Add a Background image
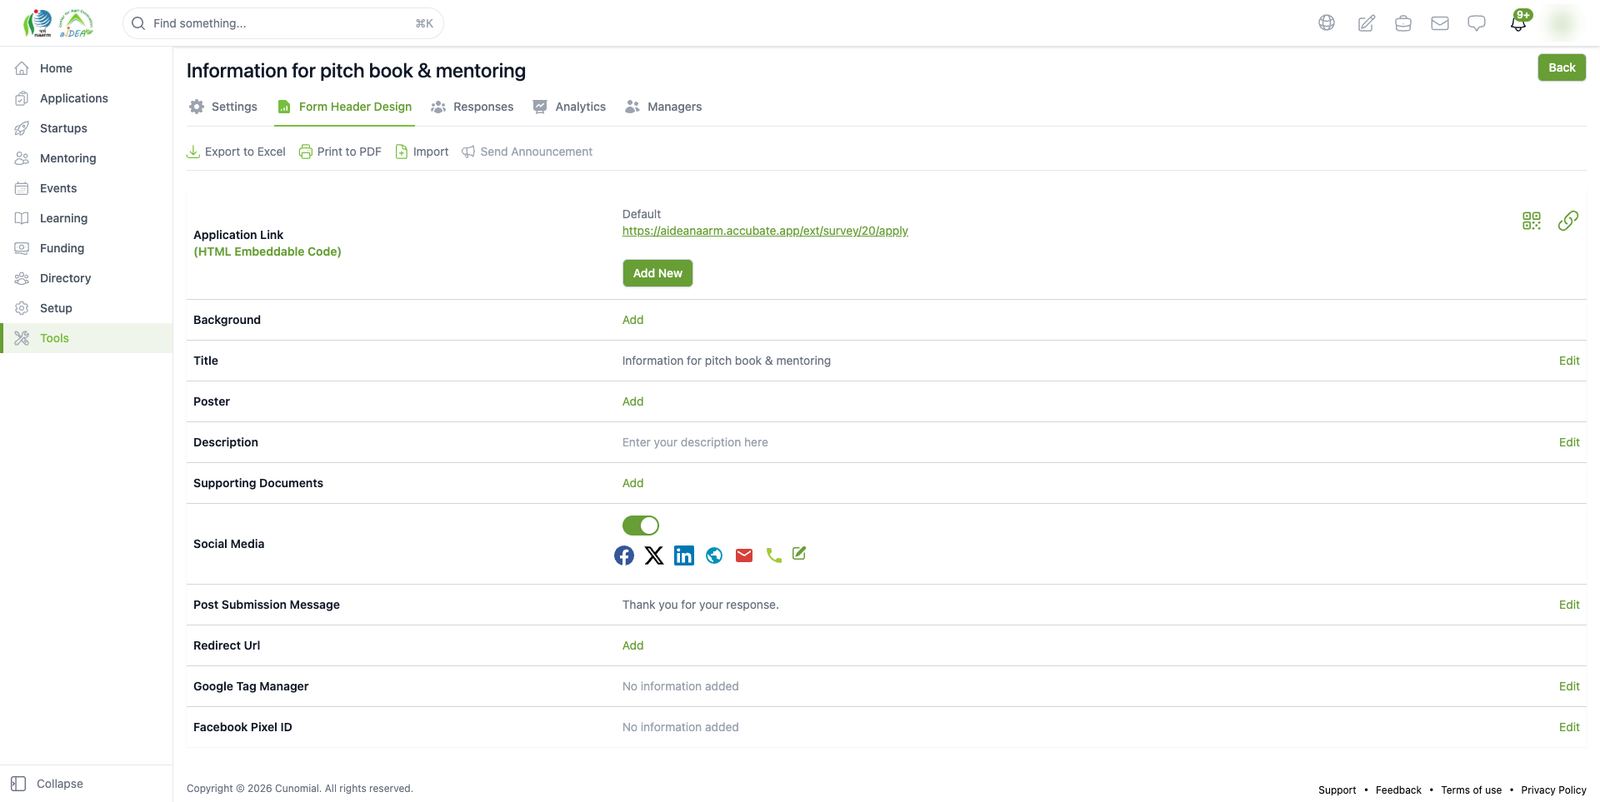 633,320
